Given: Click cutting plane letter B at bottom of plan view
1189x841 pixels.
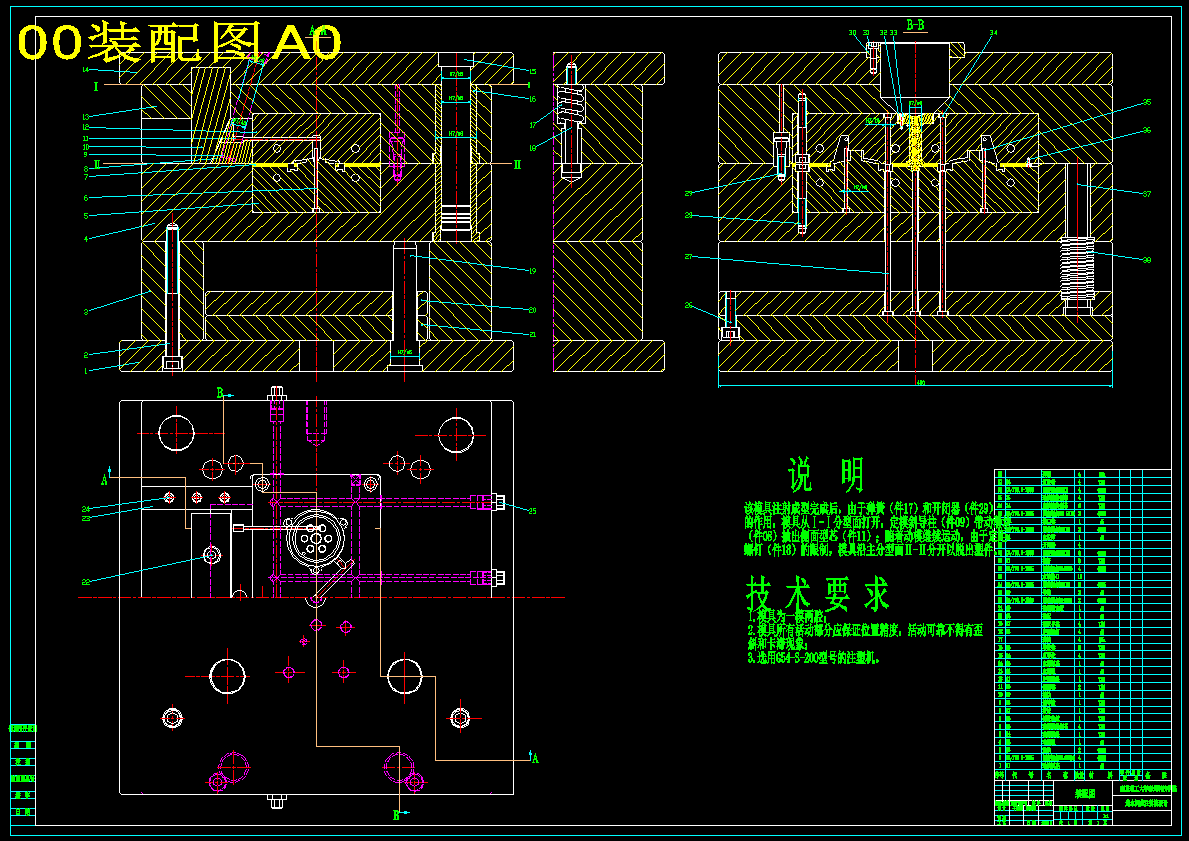Looking at the screenshot, I should (396, 815).
